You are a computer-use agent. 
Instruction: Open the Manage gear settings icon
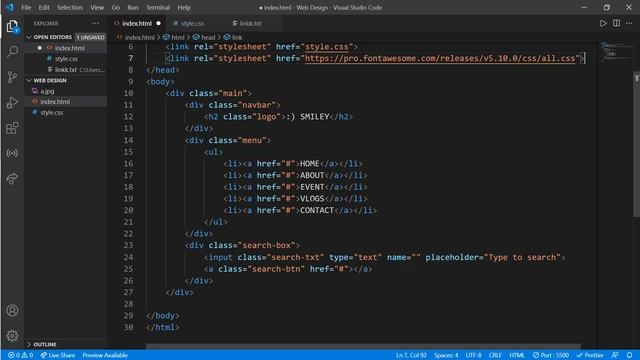pyautogui.click(x=12, y=336)
